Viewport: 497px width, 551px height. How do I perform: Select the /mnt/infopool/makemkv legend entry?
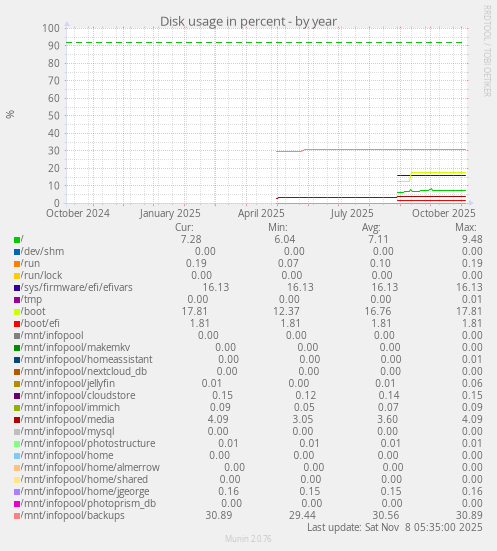(76, 347)
